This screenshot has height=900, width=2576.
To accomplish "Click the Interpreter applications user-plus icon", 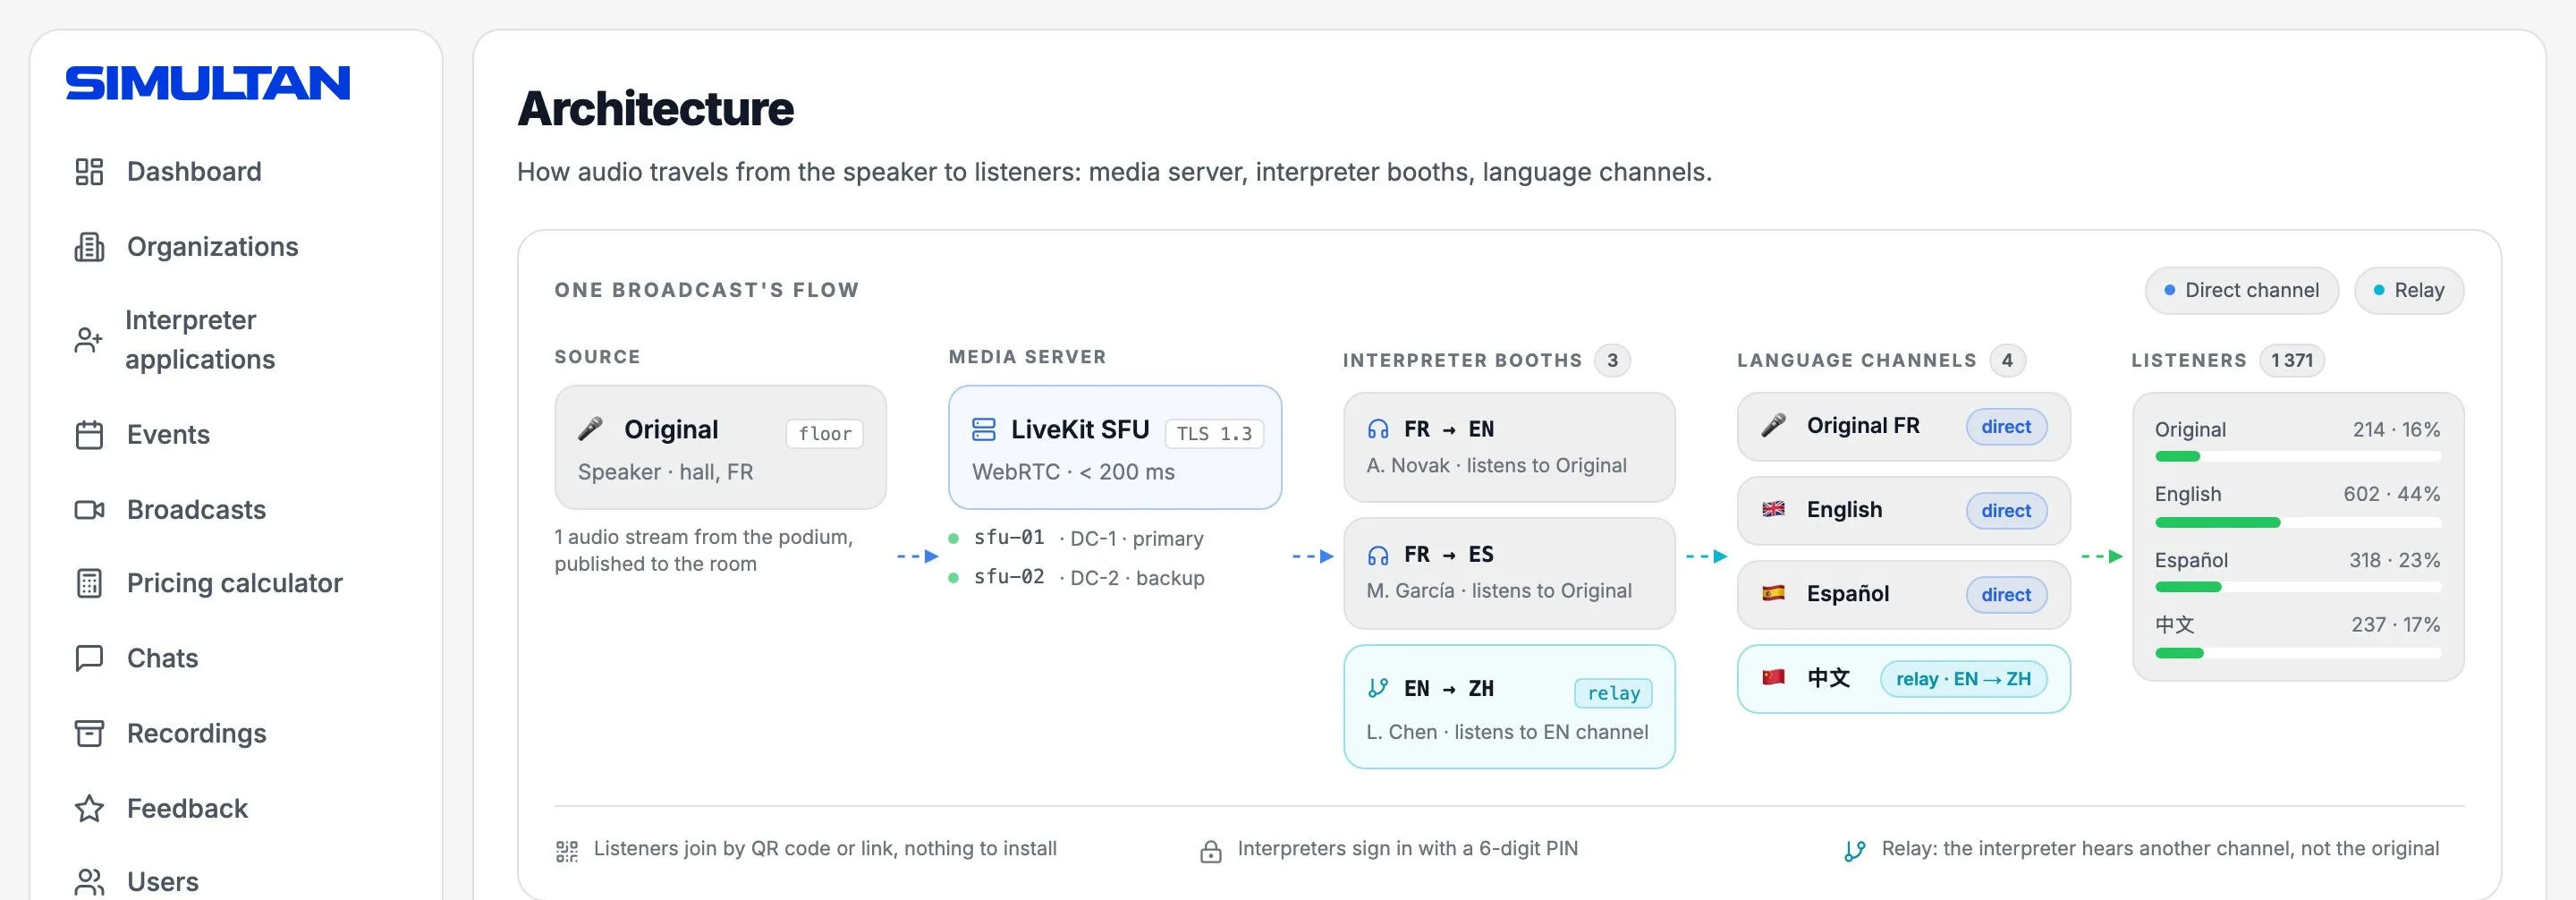I will [88, 340].
